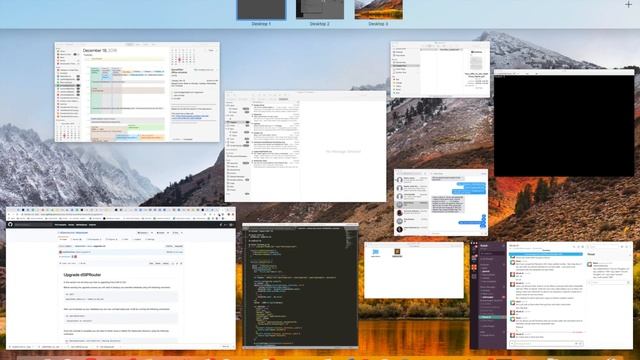The width and height of the screenshot is (640, 360).
Task: Click 'No Message Selected' pane in Mail window
Action: coord(343,151)
